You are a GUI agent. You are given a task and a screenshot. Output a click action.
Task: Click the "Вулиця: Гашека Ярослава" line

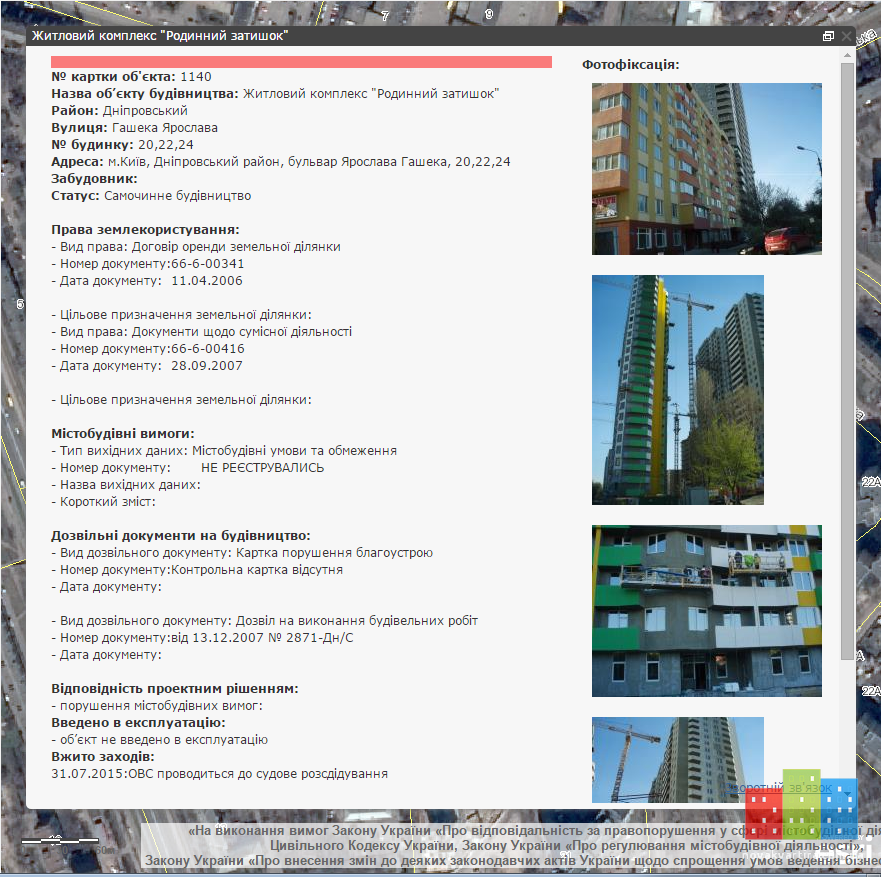[x=134, y=128]
